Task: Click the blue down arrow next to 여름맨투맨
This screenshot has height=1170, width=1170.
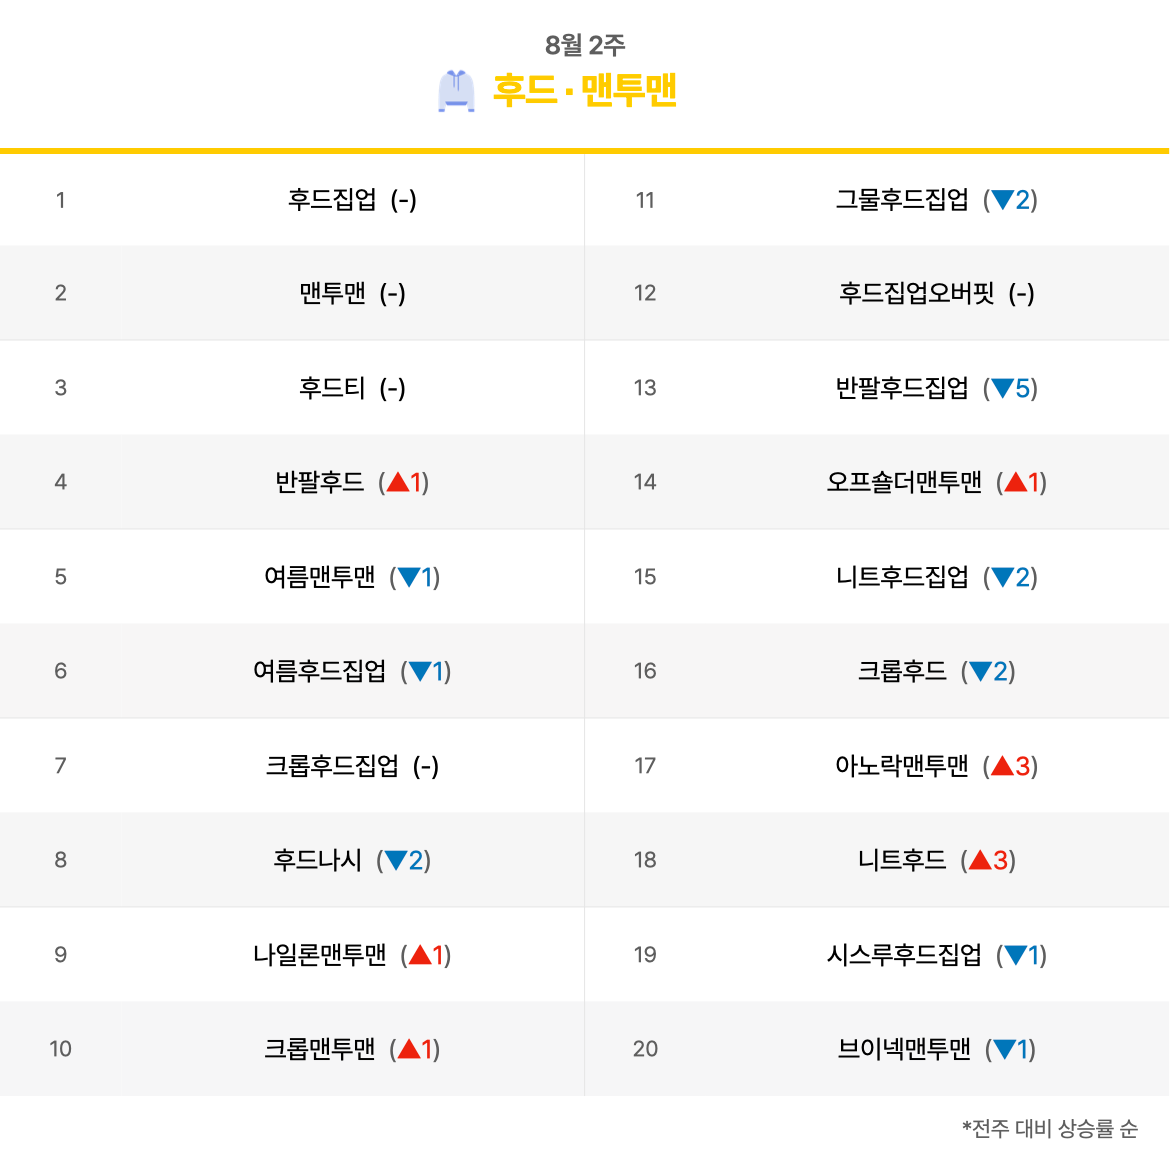Action: click(409, 577)
